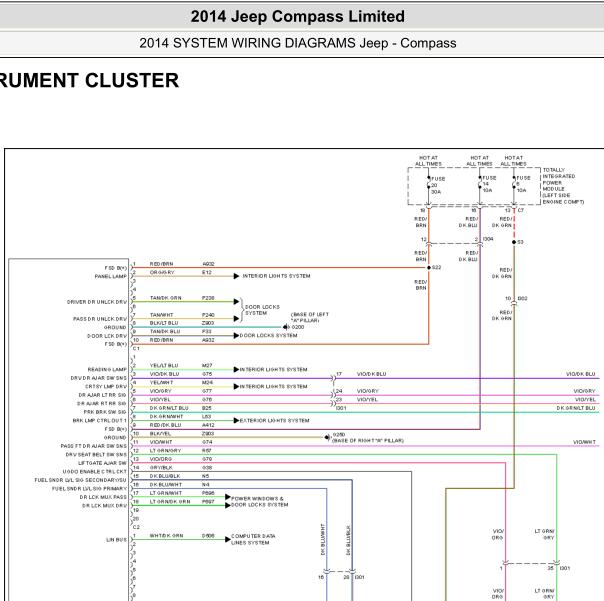The width and height of the screenshot is (604, 601).
Task: Click the "DR AJAR RT RR SIG" label
Action: (x=101, y=403)
